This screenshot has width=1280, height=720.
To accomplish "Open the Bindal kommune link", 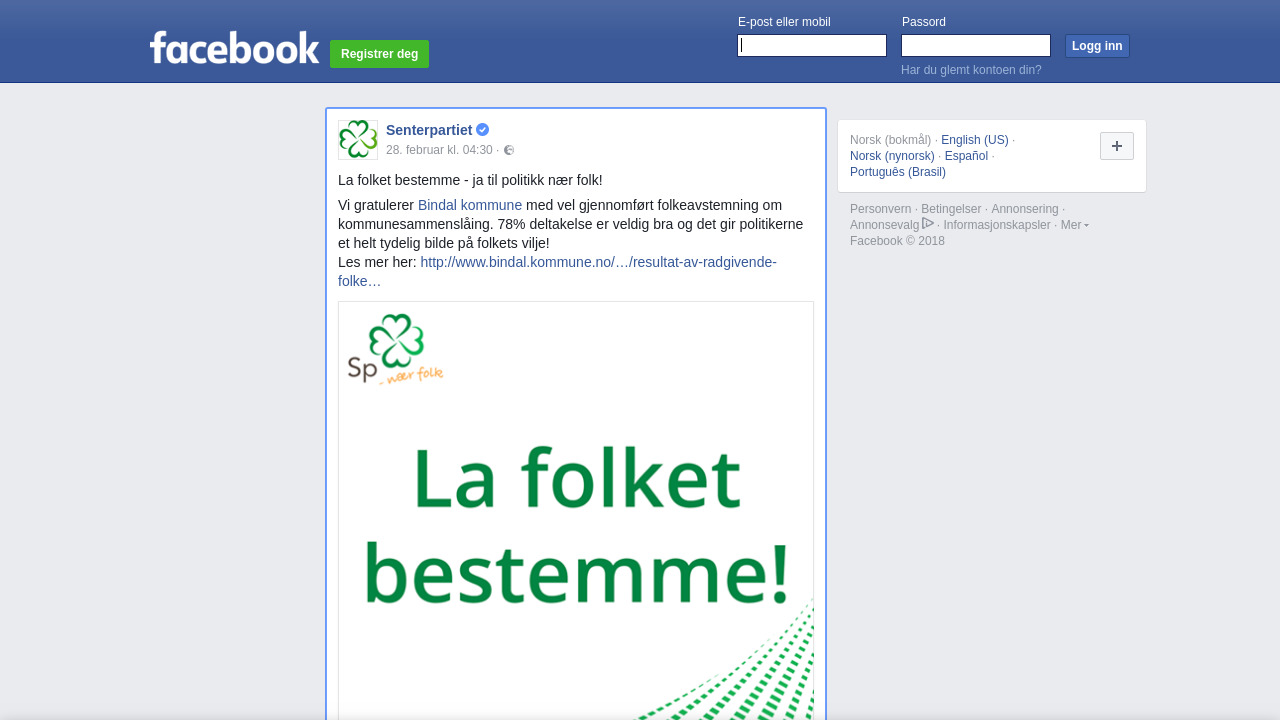I will tap(470, 205).
